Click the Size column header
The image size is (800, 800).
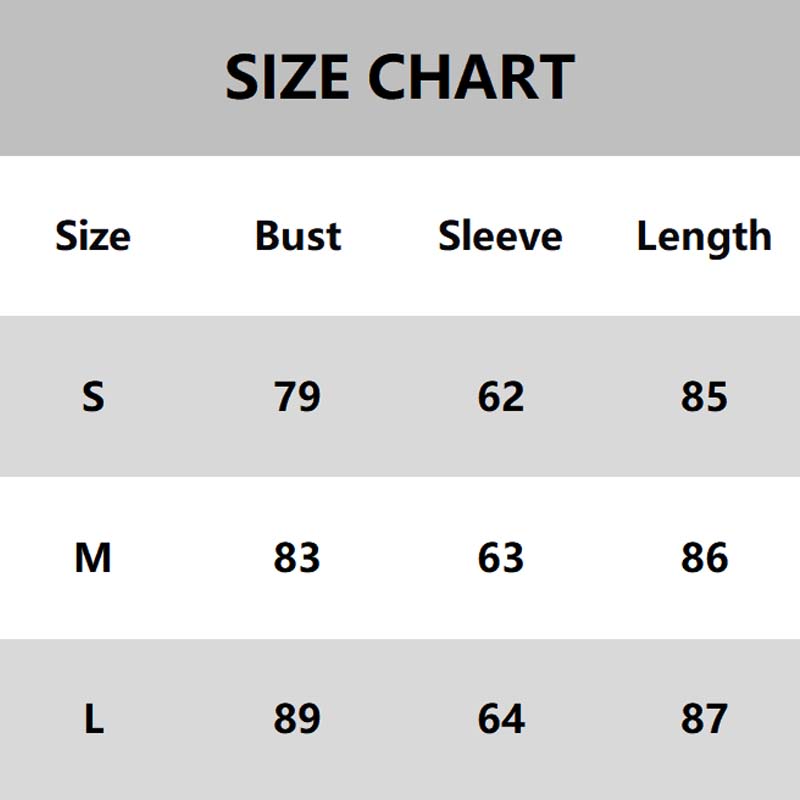pos(93,237)
